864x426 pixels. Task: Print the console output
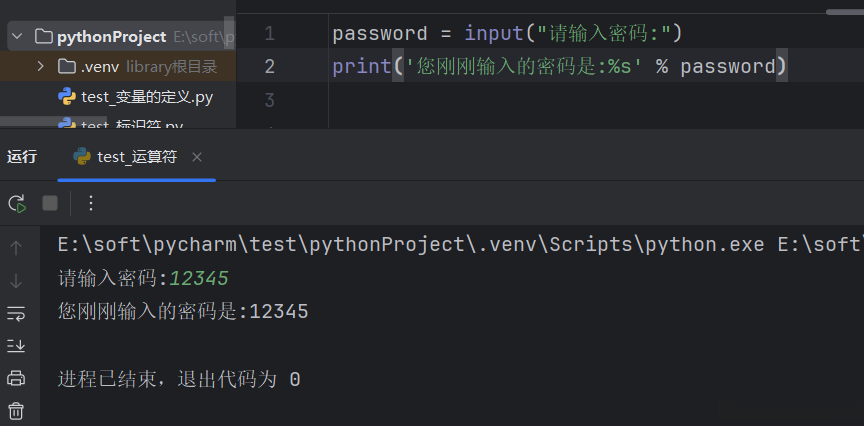click(16, 378)
